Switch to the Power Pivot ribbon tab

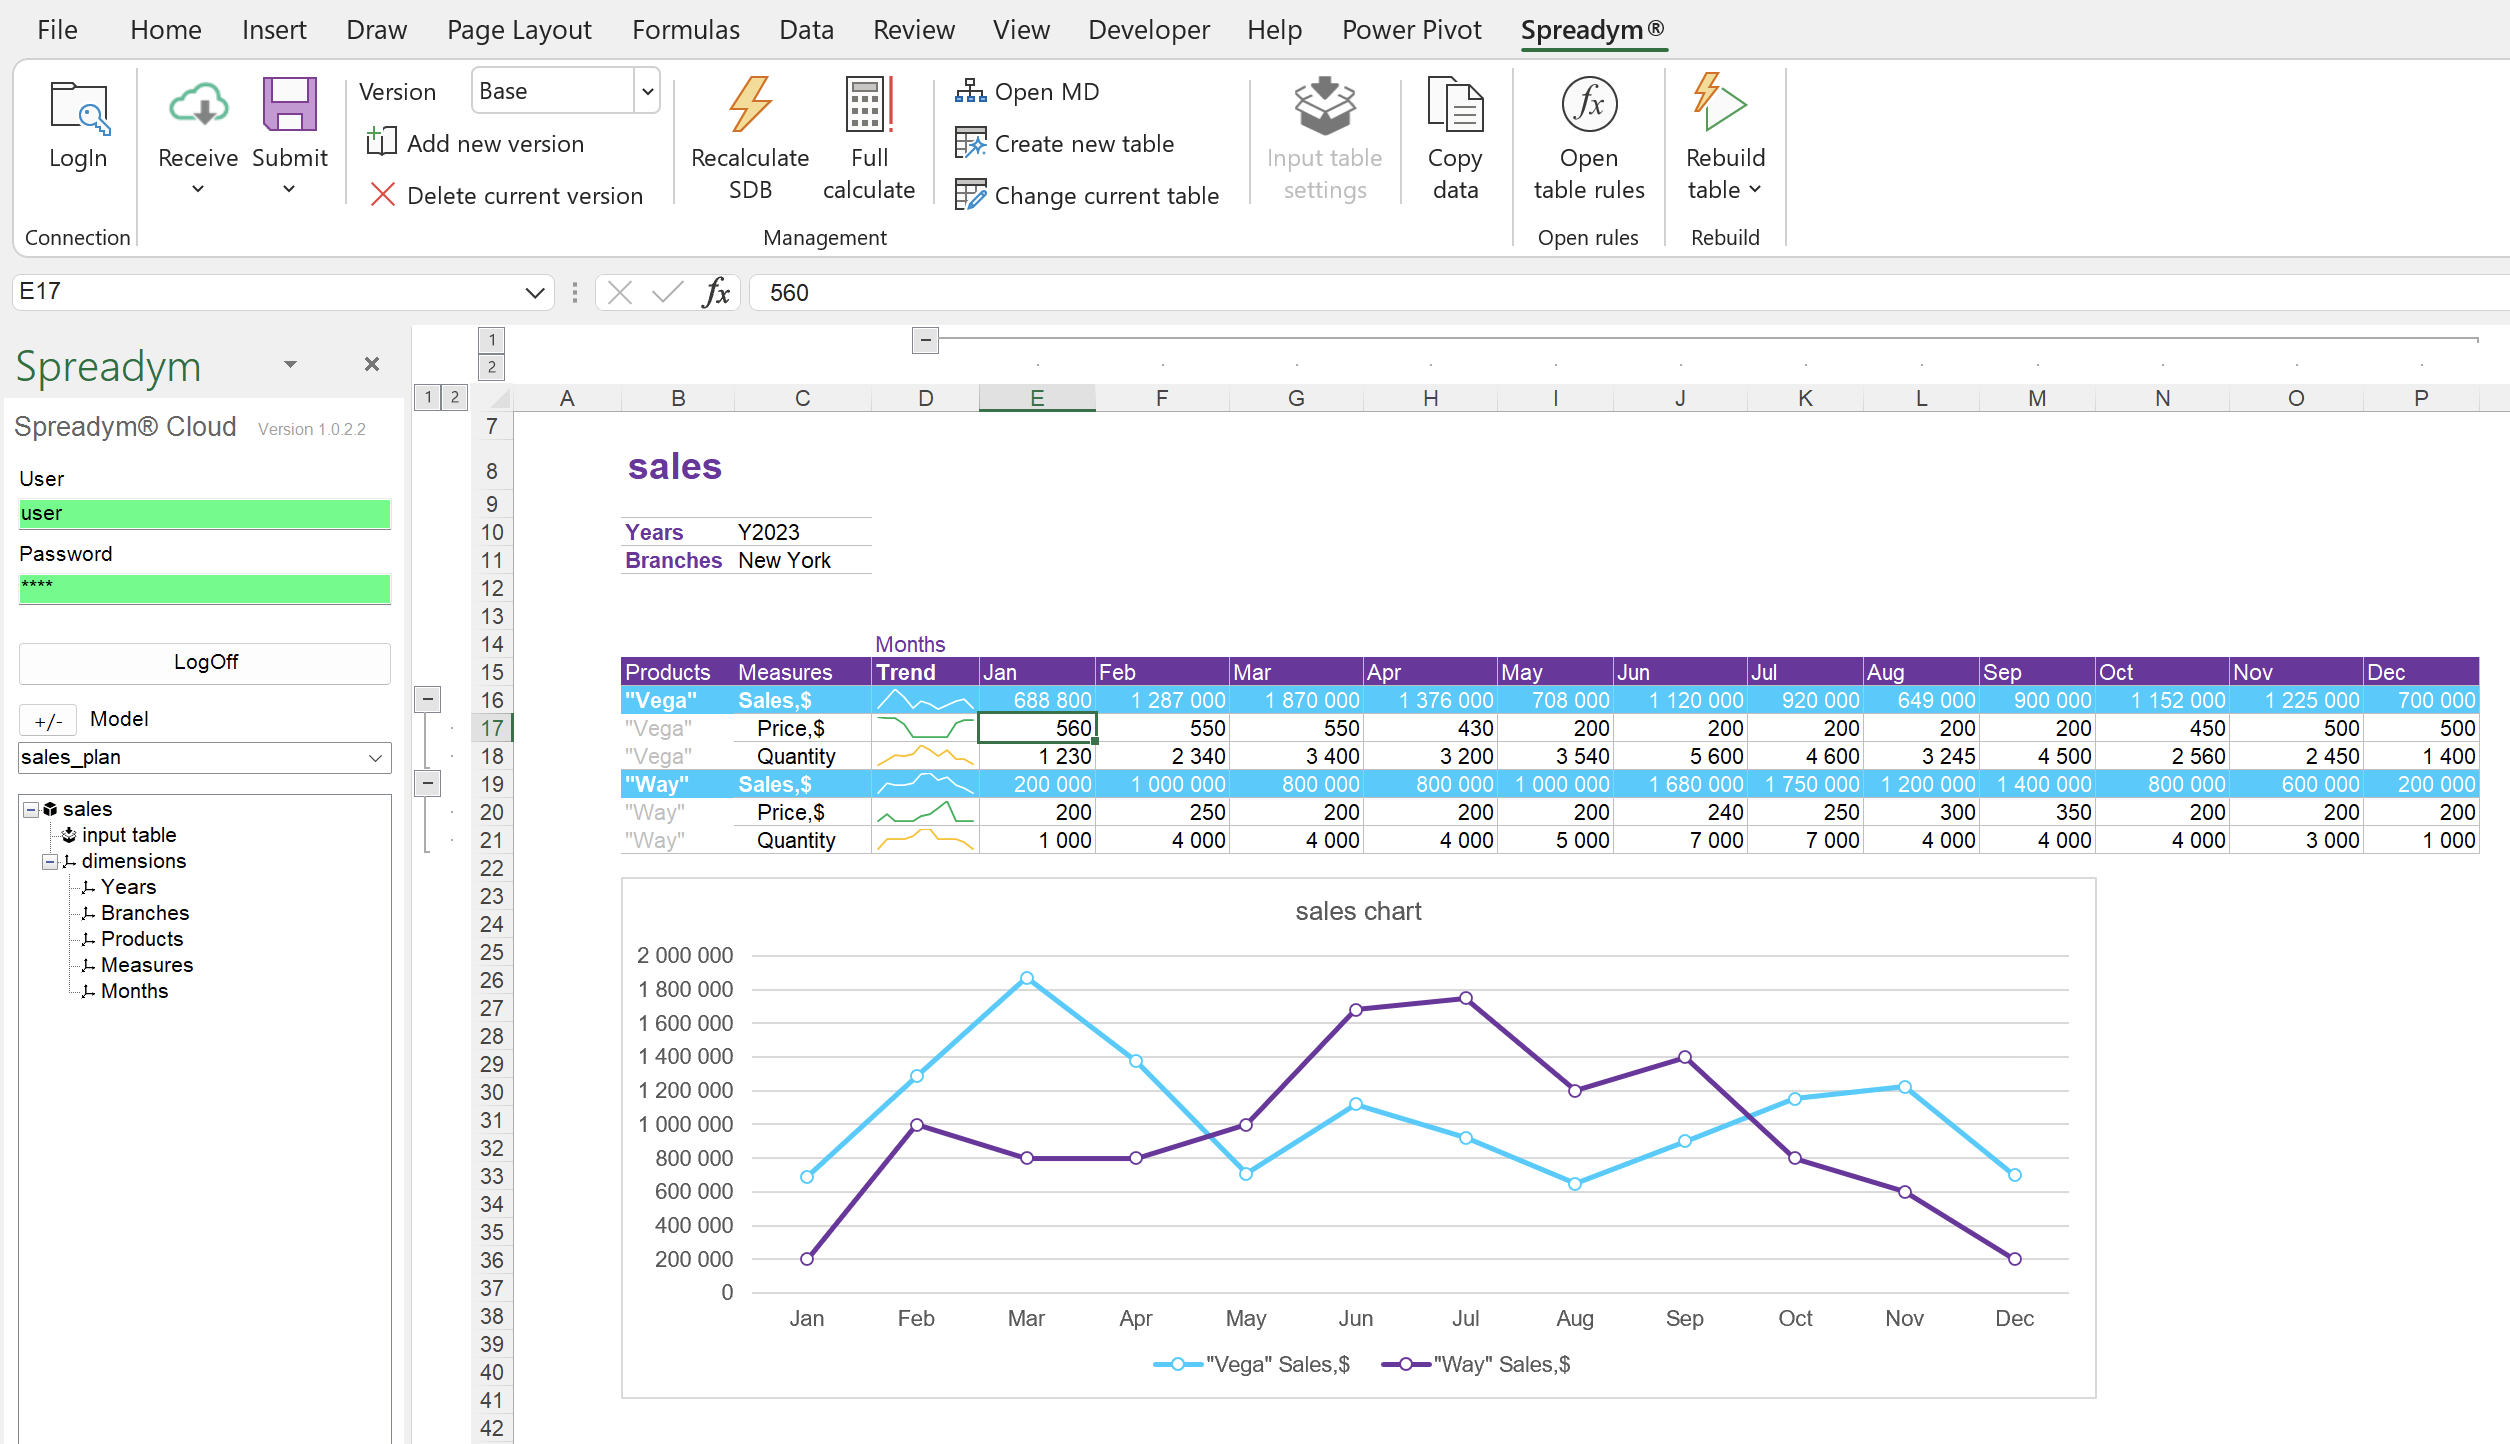pyautogui.click(x=1412, y=29)
